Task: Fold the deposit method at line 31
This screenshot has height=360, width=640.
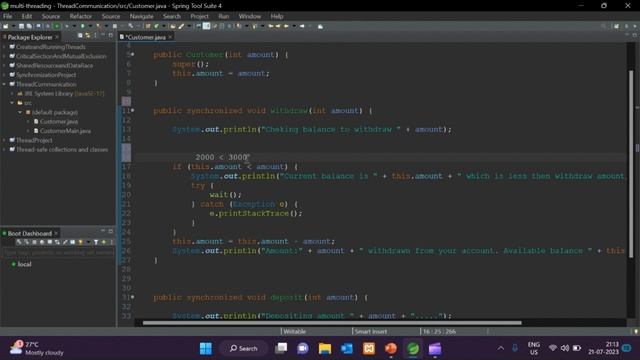Action: pyautogui.click(x=133, y=297)
